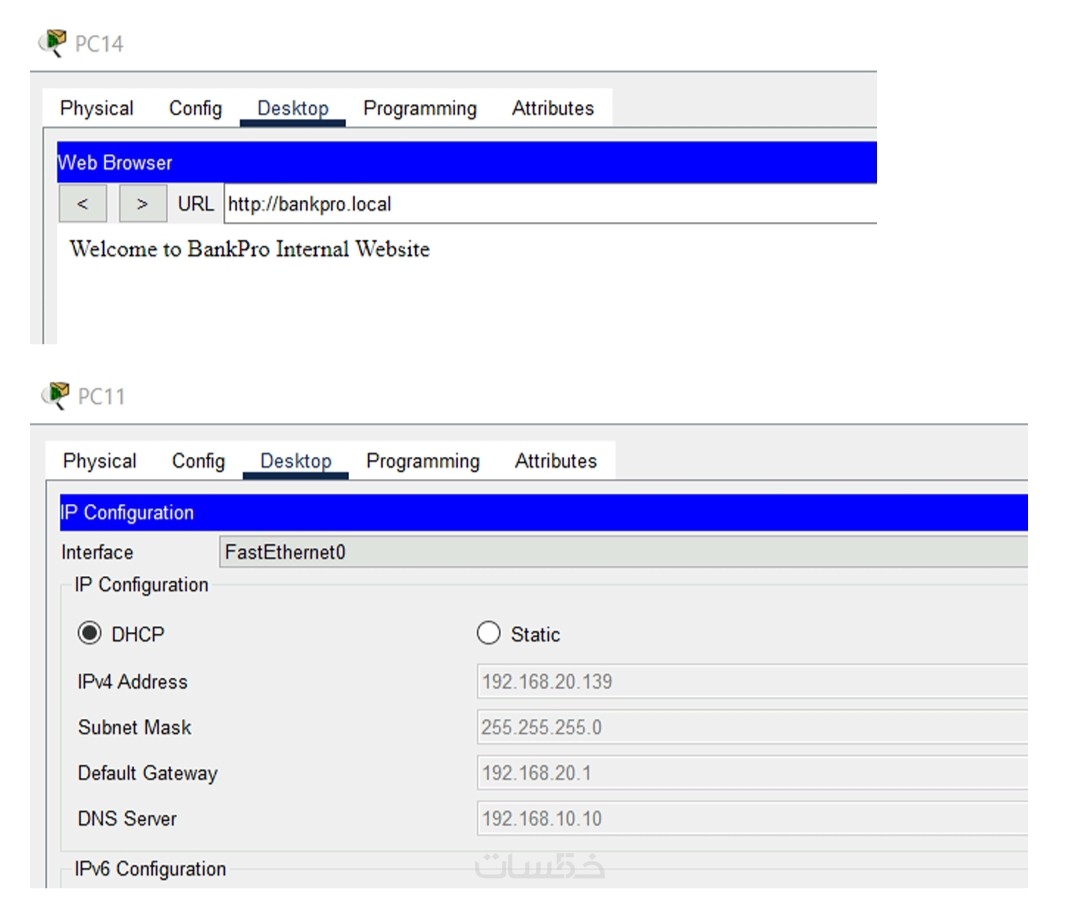This screenshot has width=1080, height=897.
Task: Click the PC14 window Packet Tracer icon
Action: tap(52, 43)
